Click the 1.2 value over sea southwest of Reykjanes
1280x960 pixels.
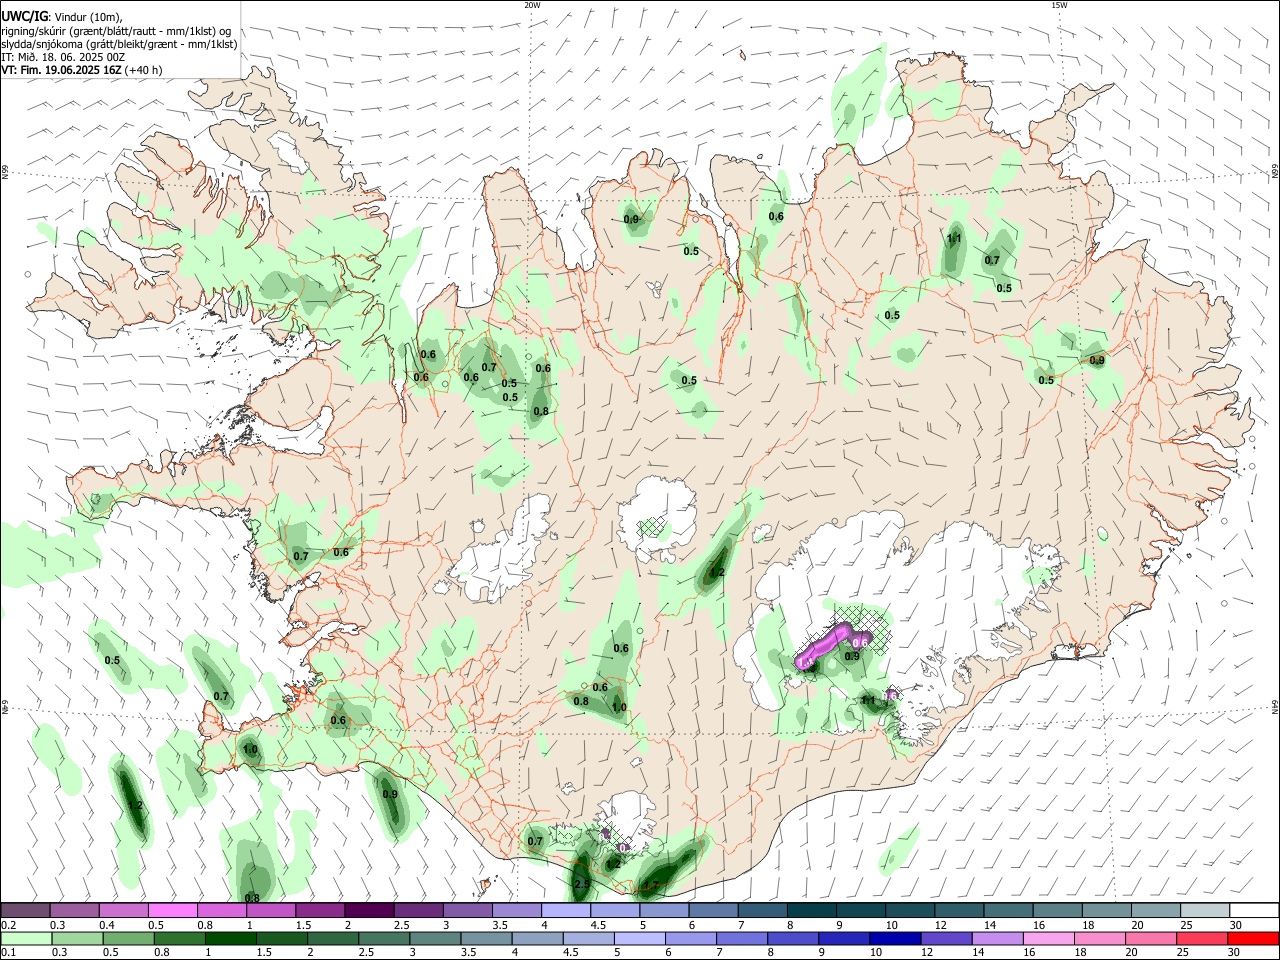[x=136, y=805]
